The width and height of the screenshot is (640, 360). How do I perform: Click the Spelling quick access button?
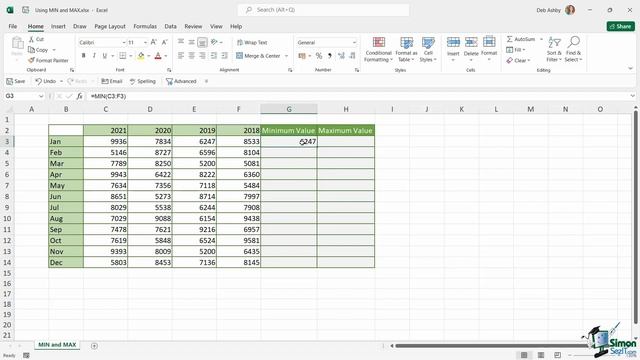click(x=143, y=81)
